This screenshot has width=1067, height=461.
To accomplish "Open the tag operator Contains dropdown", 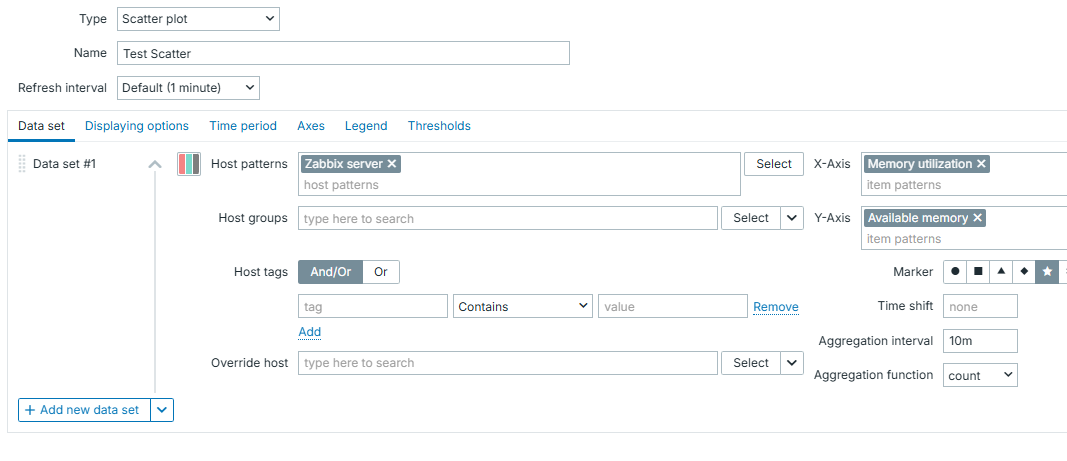I will [524, 307].
